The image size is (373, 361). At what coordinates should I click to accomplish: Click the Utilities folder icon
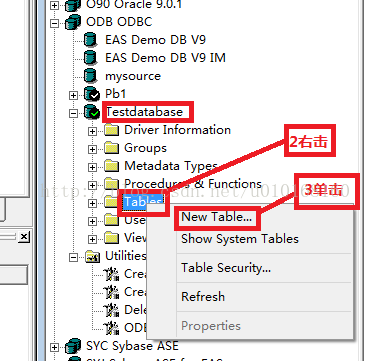pos(93,256)
